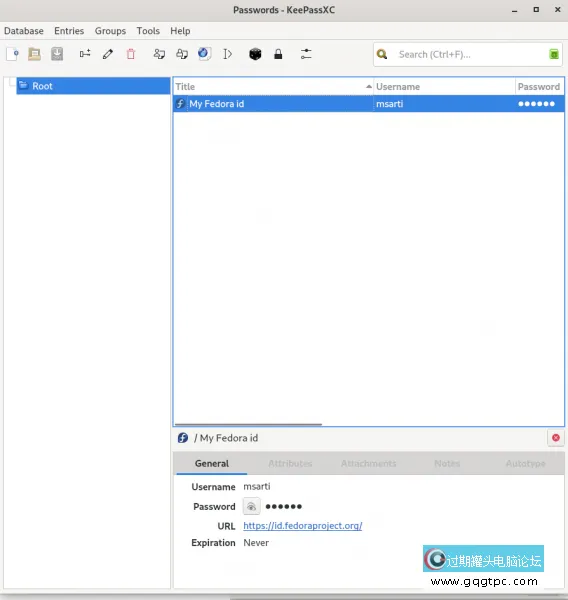Click the Password column header
The image size is (568, 600).
point(539,87)
